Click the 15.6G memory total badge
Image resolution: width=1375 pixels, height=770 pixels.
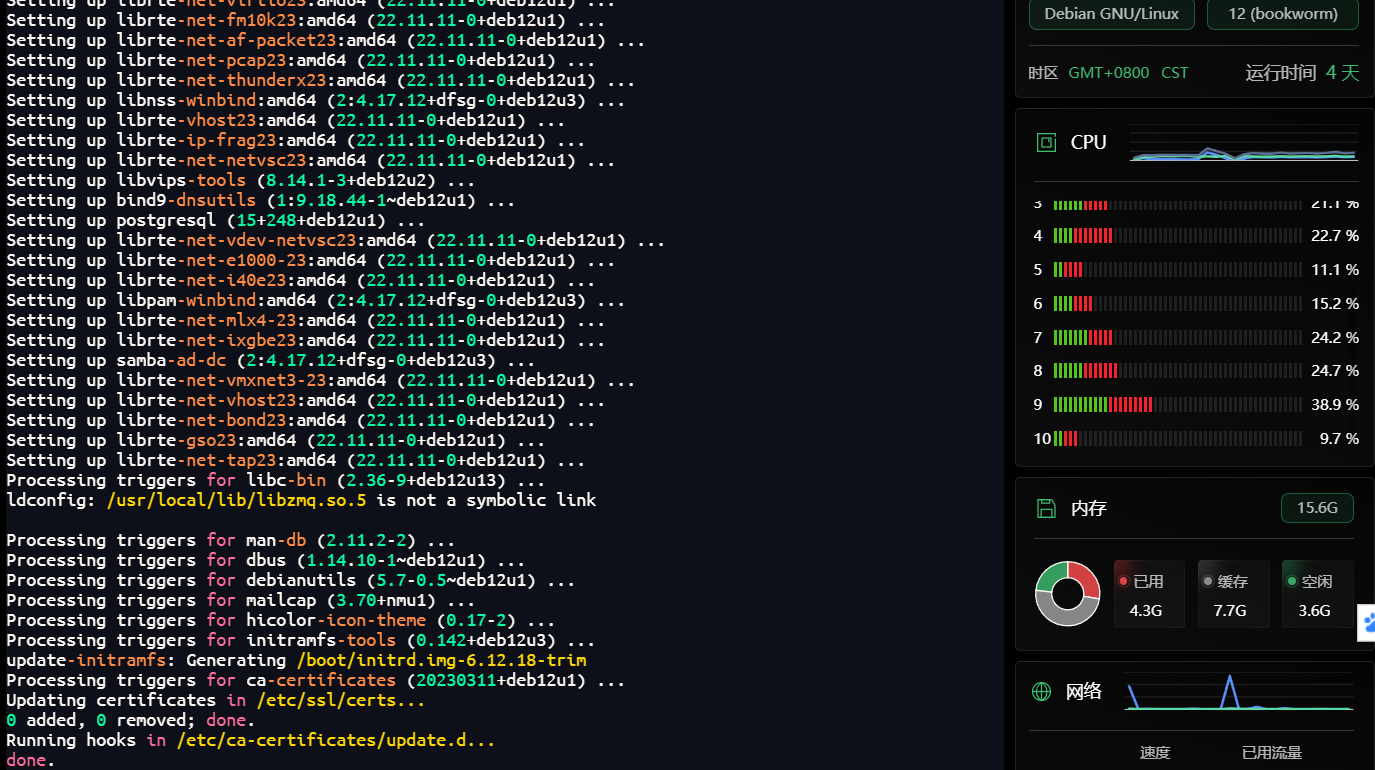[1317, 507]
